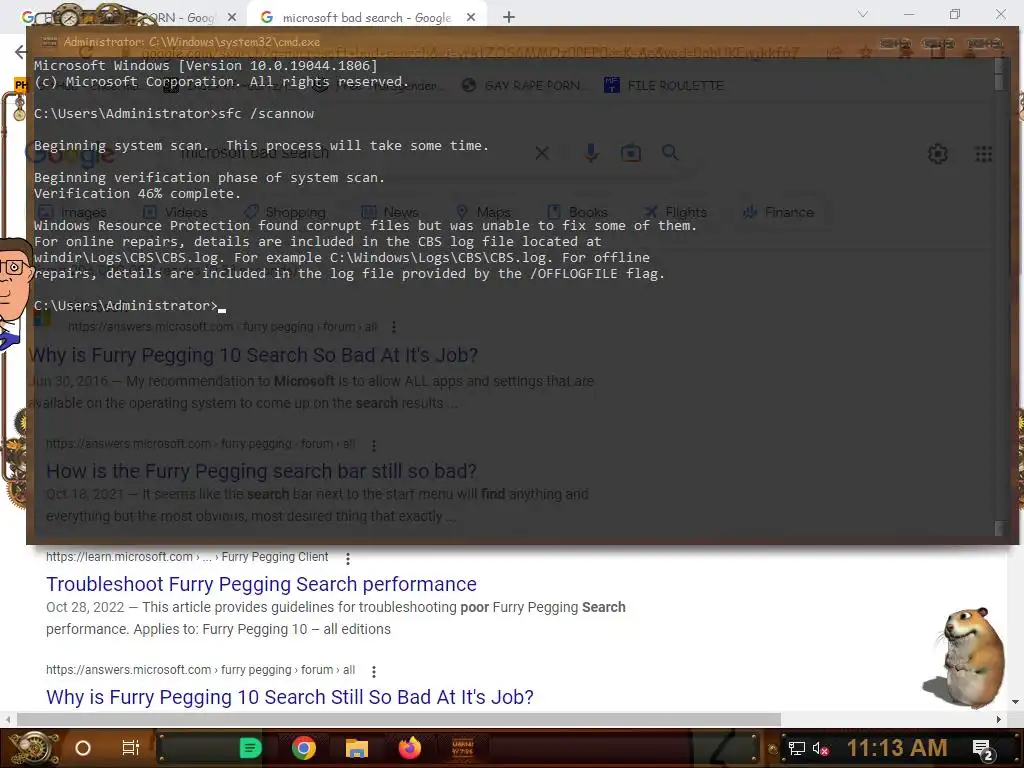1024x768 pixels.
Task: Open 'Troubleshoot Furry Pegging Search performance' result
Action: coord(261,584)
